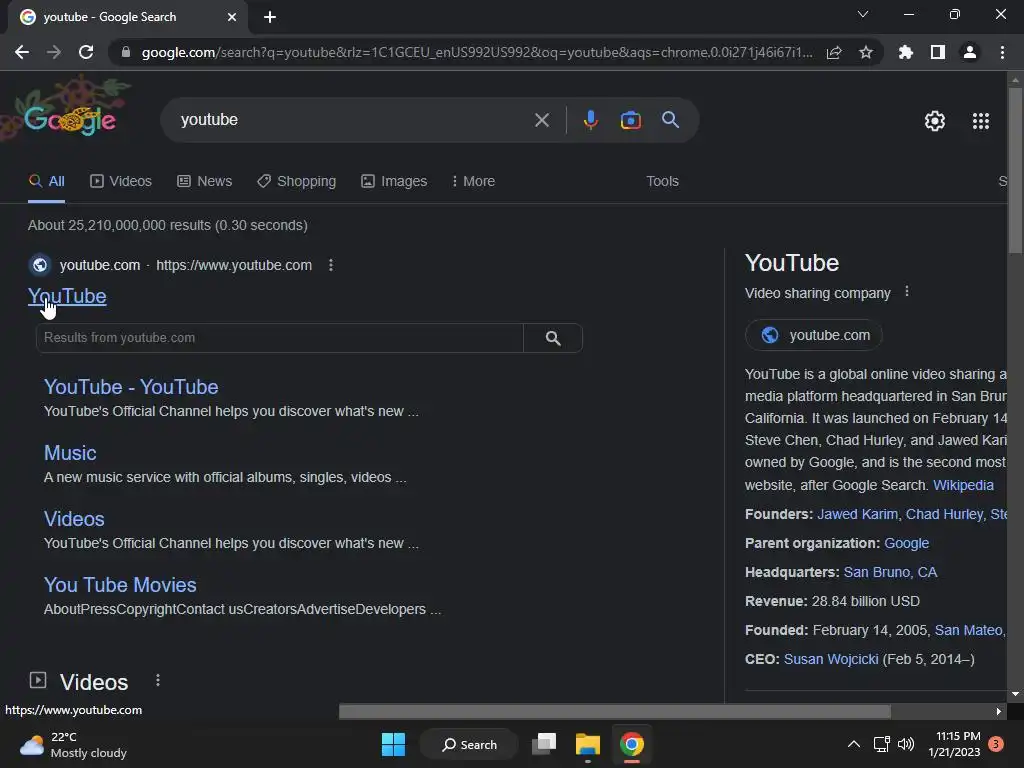The image size is (1024, 768).
Task: Open the Susan Wojcicki CEO link
Action: click(x=831, y=659)
